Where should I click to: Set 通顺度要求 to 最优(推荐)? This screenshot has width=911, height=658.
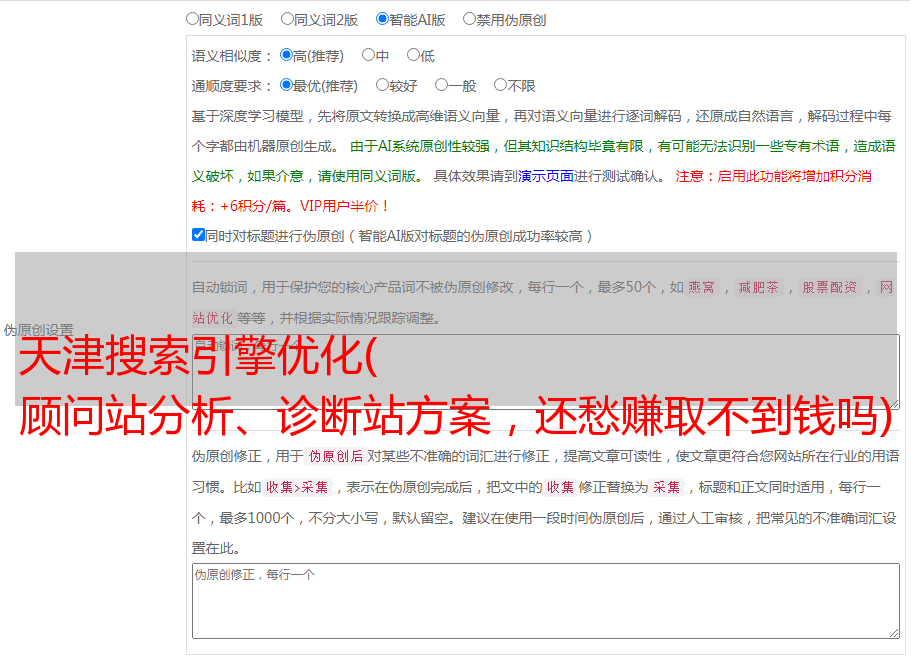point(286,85)
